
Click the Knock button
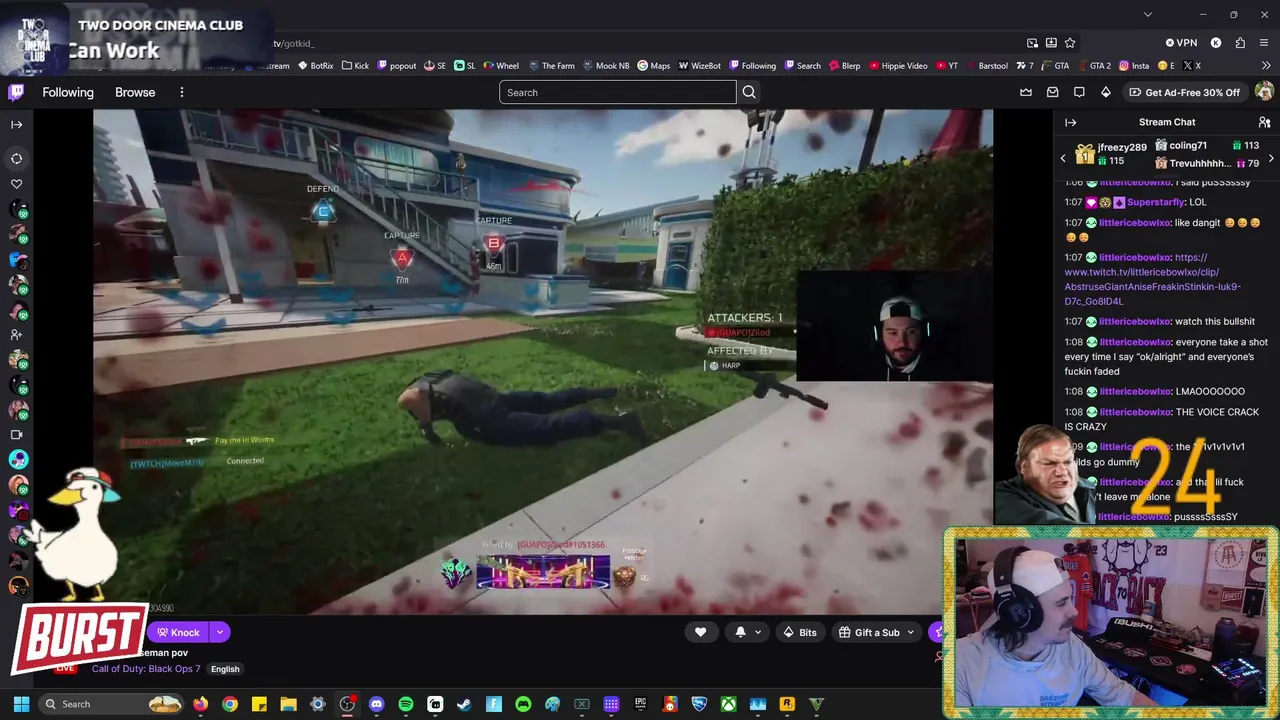click(x=179, y=632)
